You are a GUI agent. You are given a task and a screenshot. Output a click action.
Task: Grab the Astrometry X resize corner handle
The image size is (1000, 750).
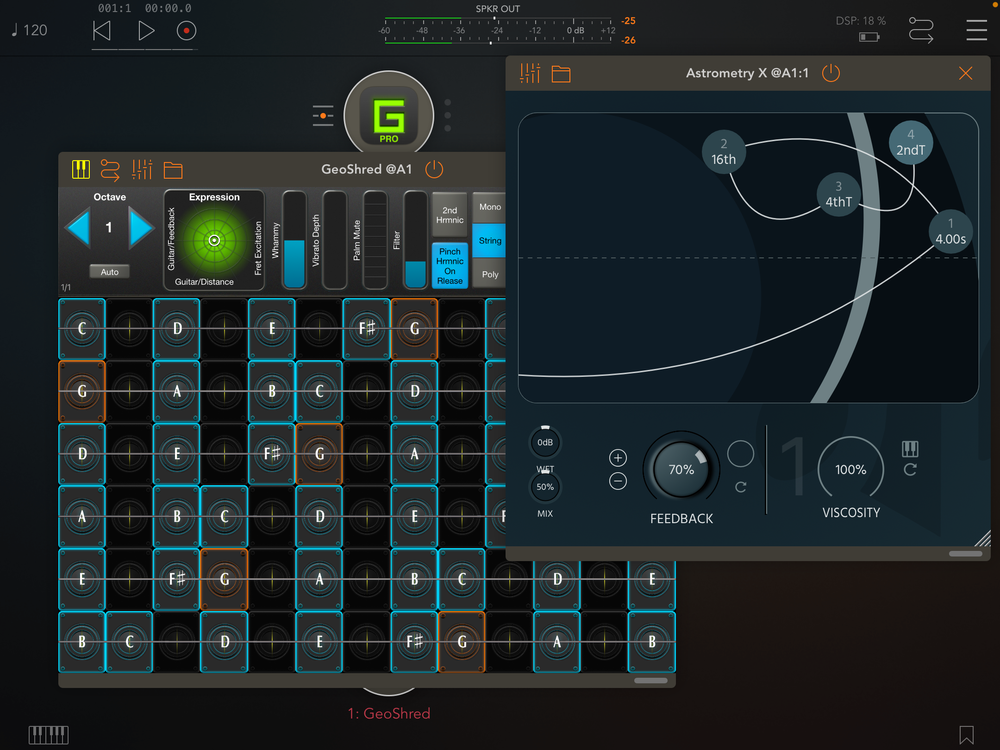[x=983, y=539]
